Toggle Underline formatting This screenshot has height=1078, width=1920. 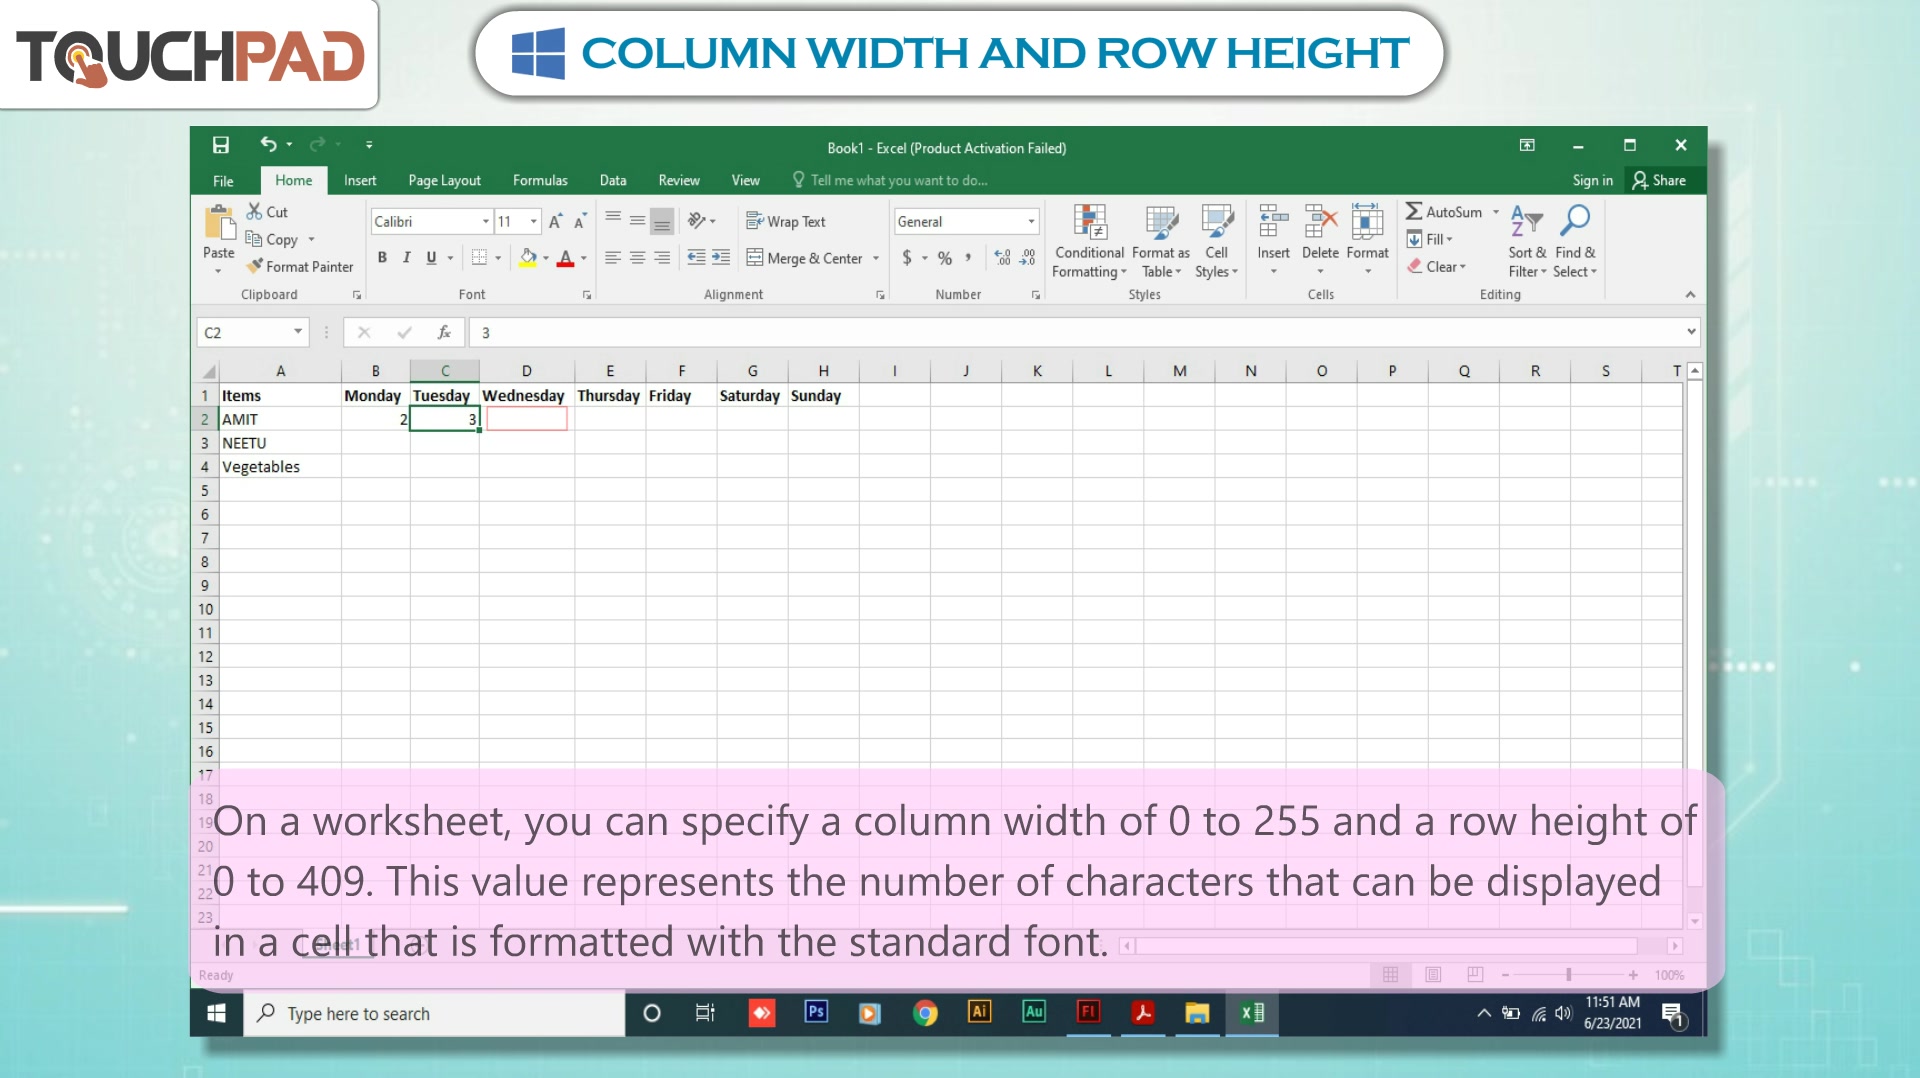(431, 258)
